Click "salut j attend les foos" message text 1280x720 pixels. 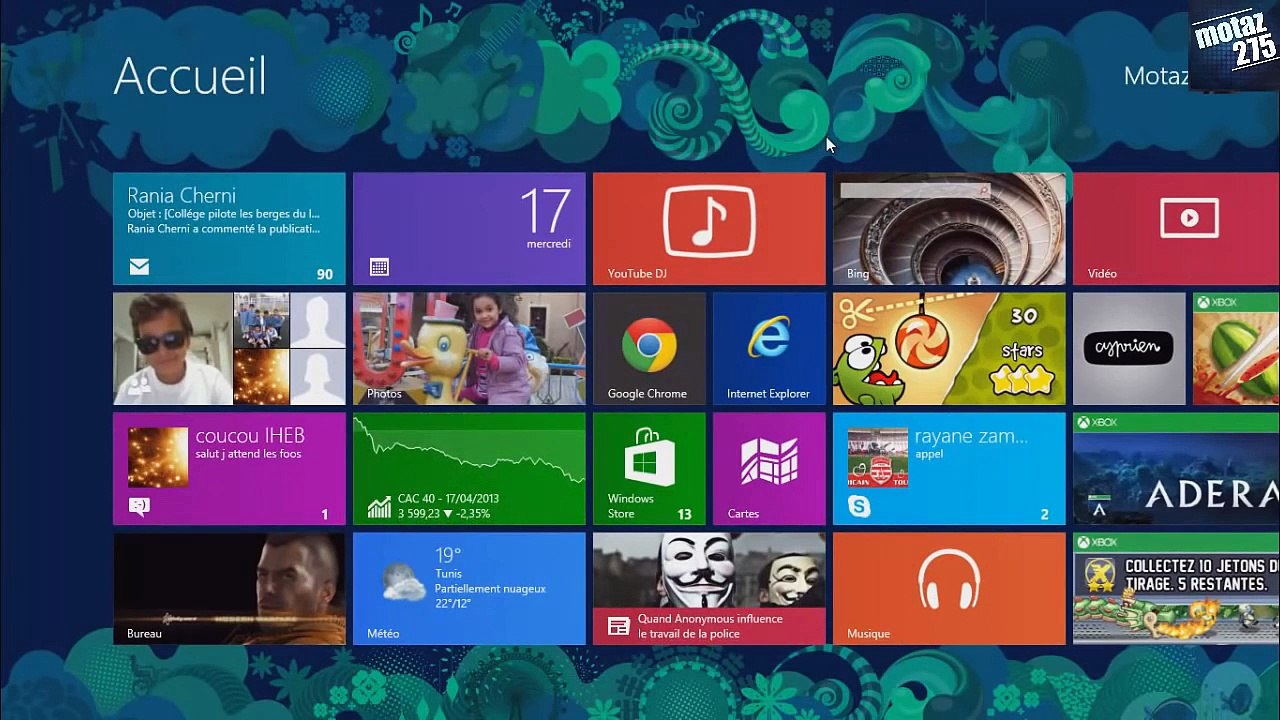point(248,454)
